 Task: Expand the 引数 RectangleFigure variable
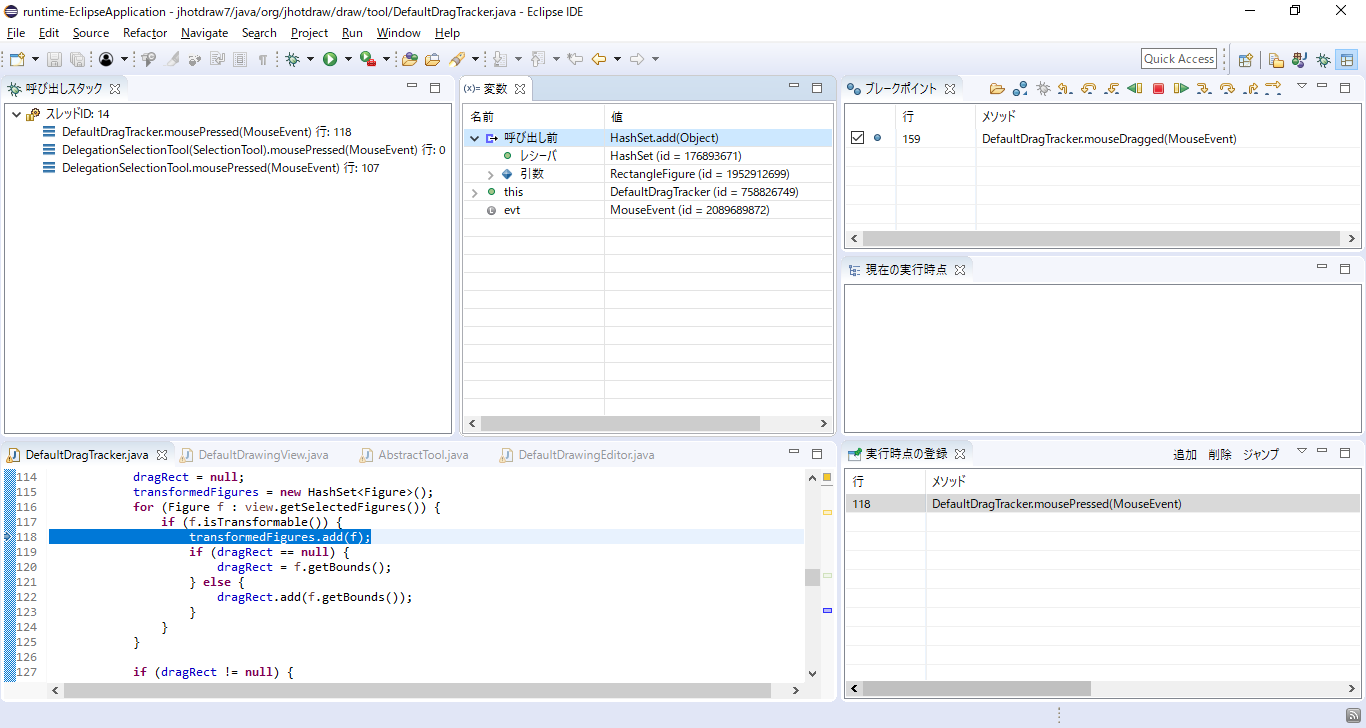click(490, 174)
